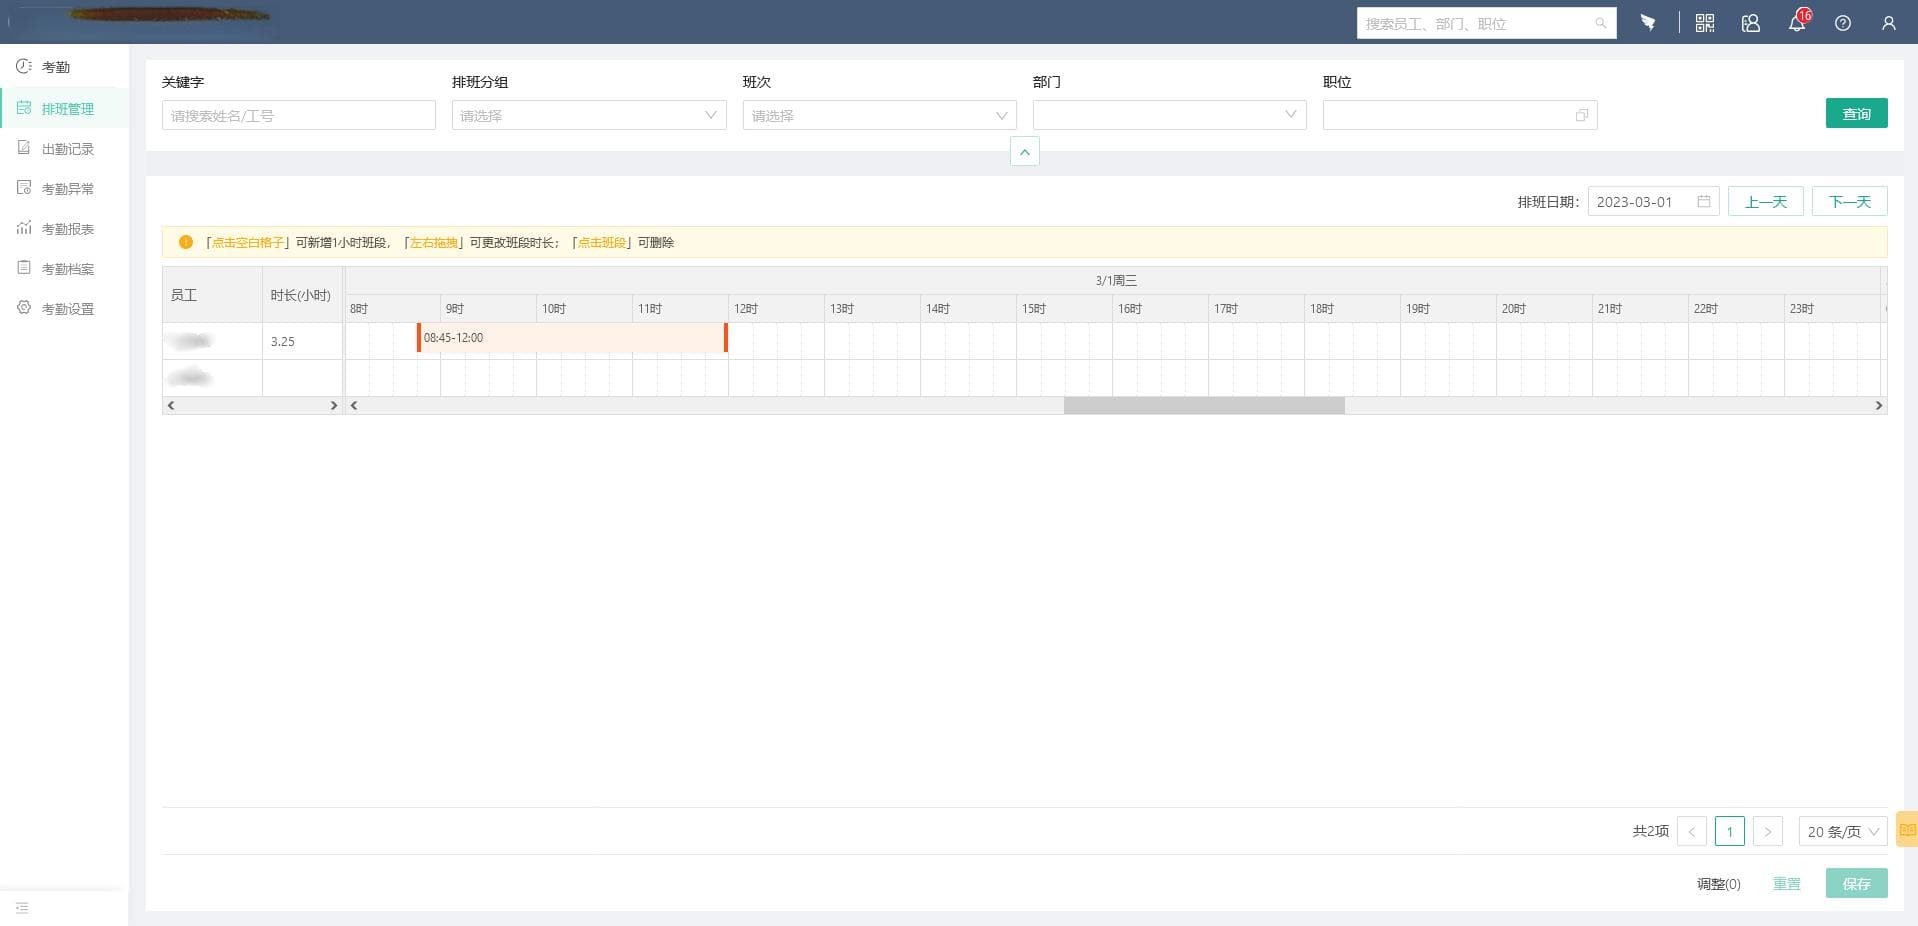
Task: Click the 调整(0) label
Action: pyautogui.click(x=1718, y=884)
